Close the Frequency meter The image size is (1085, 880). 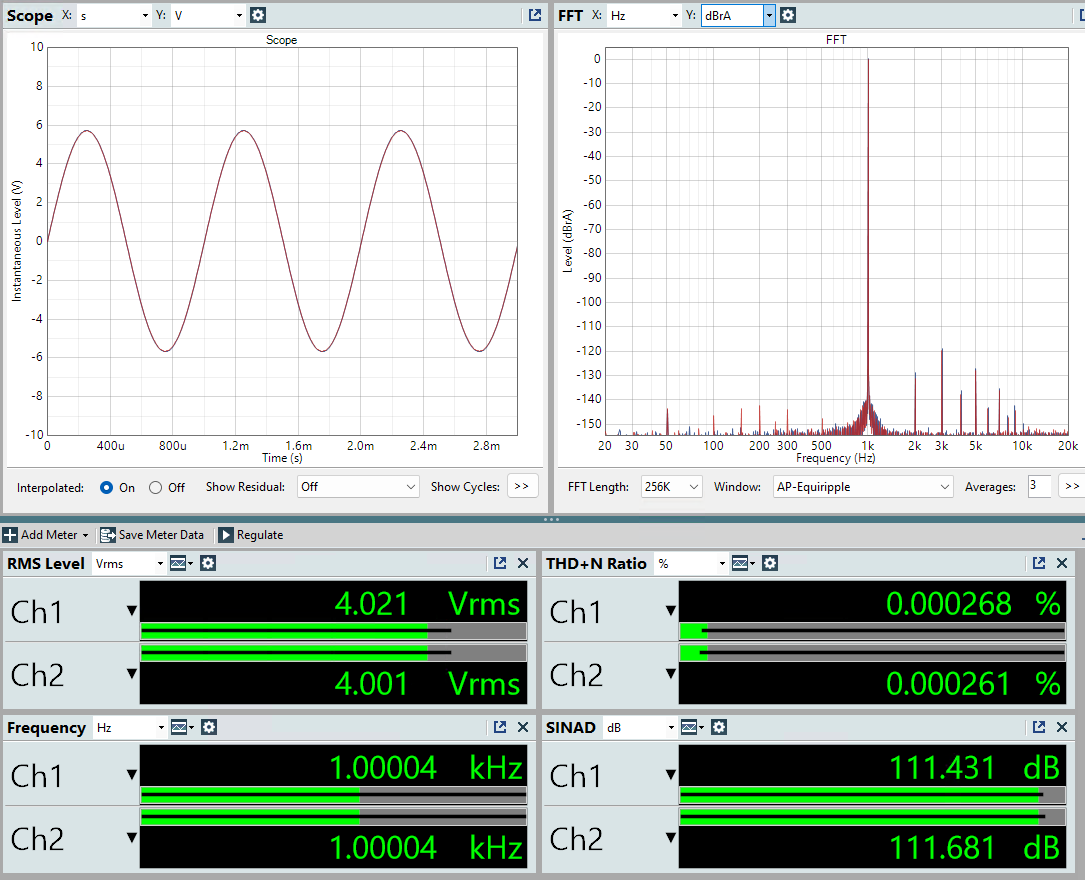coord(523,727)
